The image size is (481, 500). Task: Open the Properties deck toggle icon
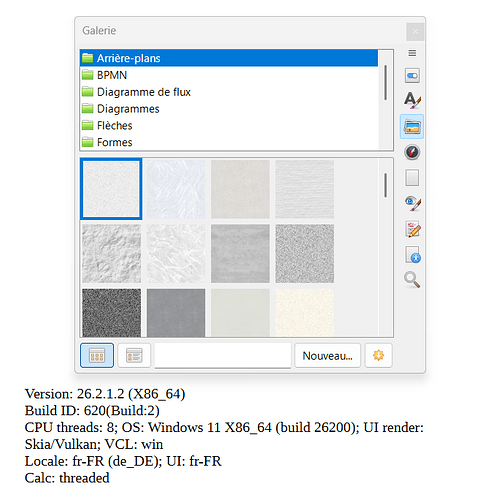[412, 76]
